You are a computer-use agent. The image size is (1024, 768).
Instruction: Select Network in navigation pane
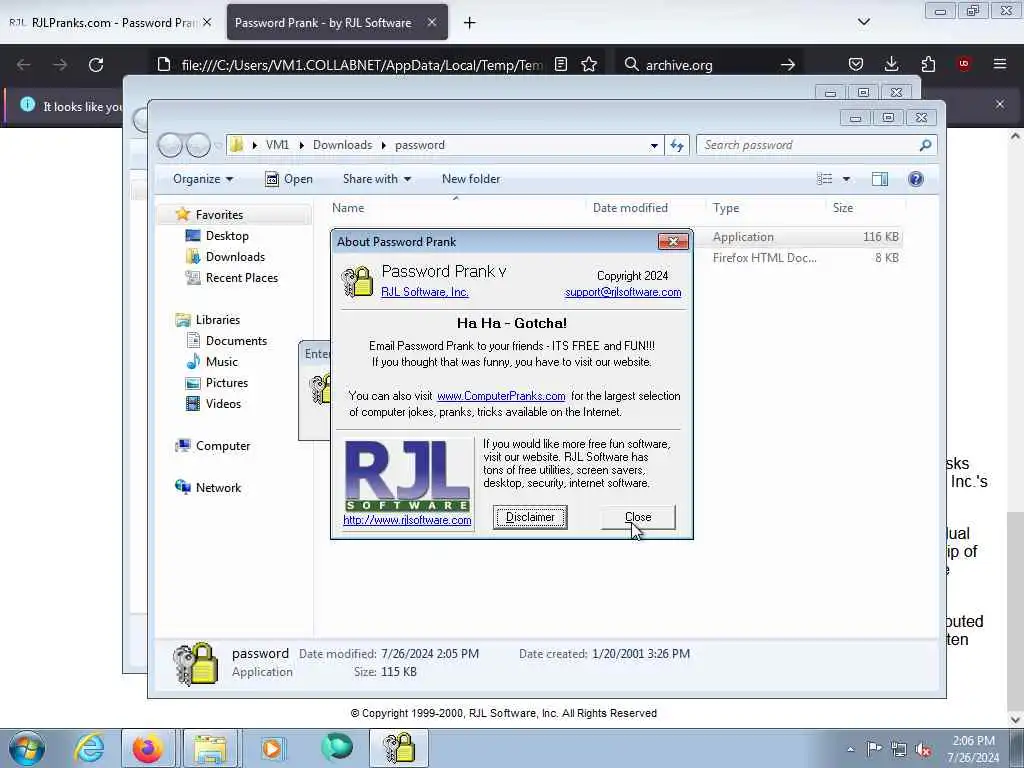218,487
